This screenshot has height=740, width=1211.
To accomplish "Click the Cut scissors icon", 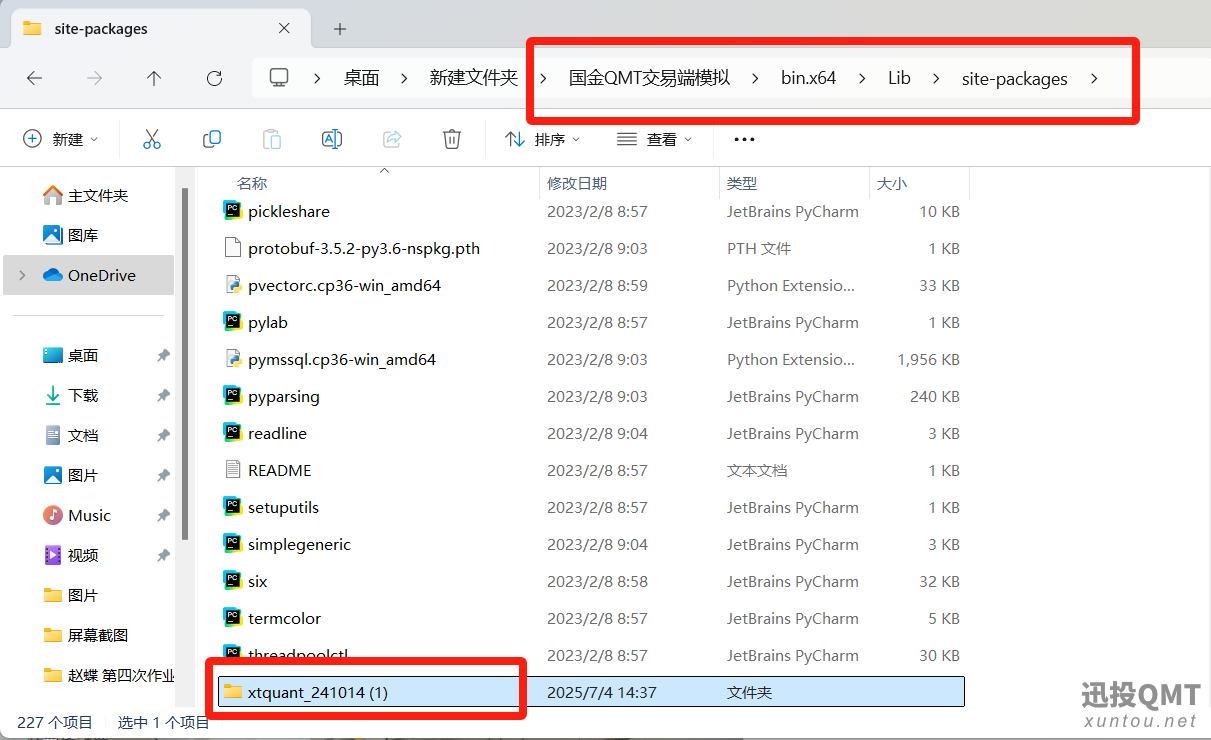I will (152, 139).
